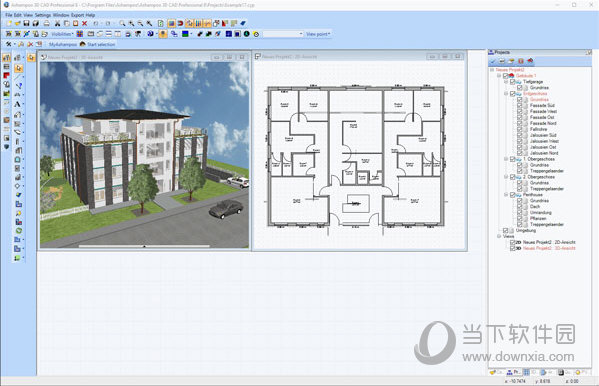This screenshot has height=386, width=599.
Task: Open the Export menu
Action: pyautogui.click(x=78, y=15)
